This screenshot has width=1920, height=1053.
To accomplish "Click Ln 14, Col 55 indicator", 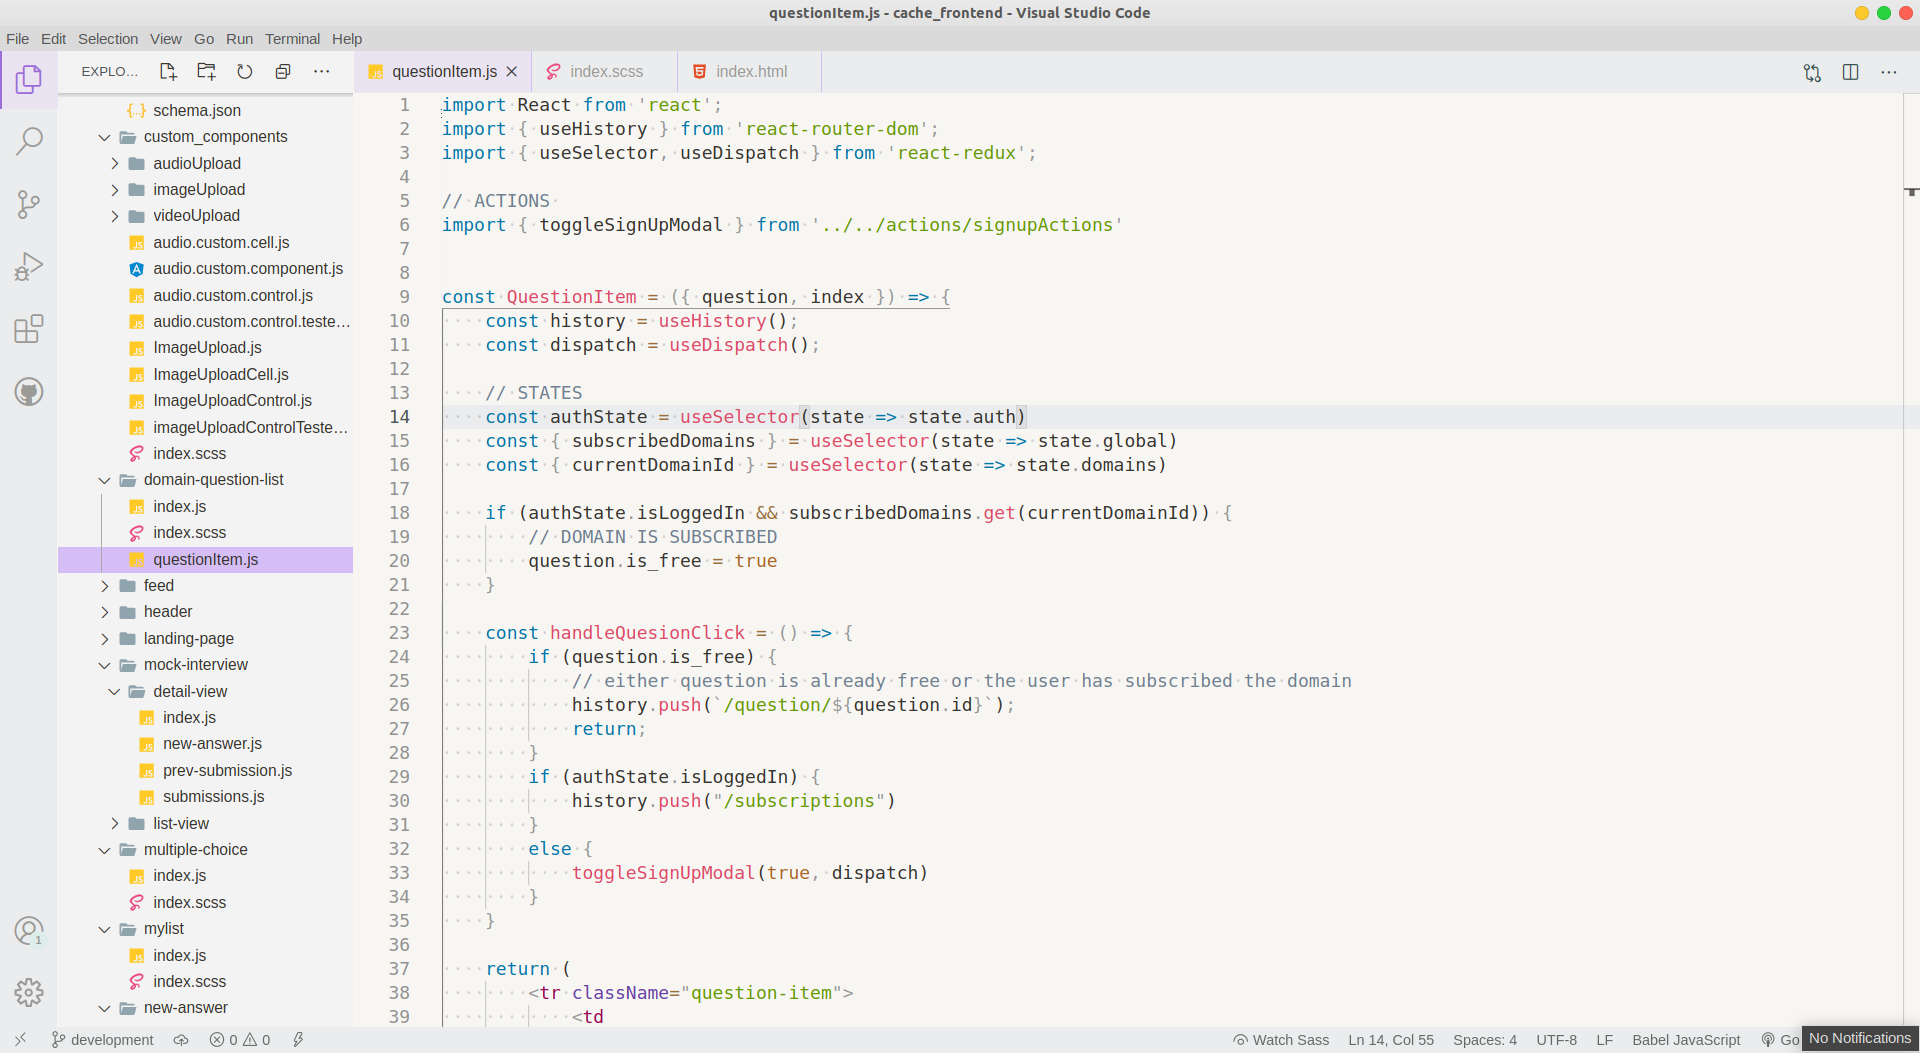I will (x=1390, y=1039).
